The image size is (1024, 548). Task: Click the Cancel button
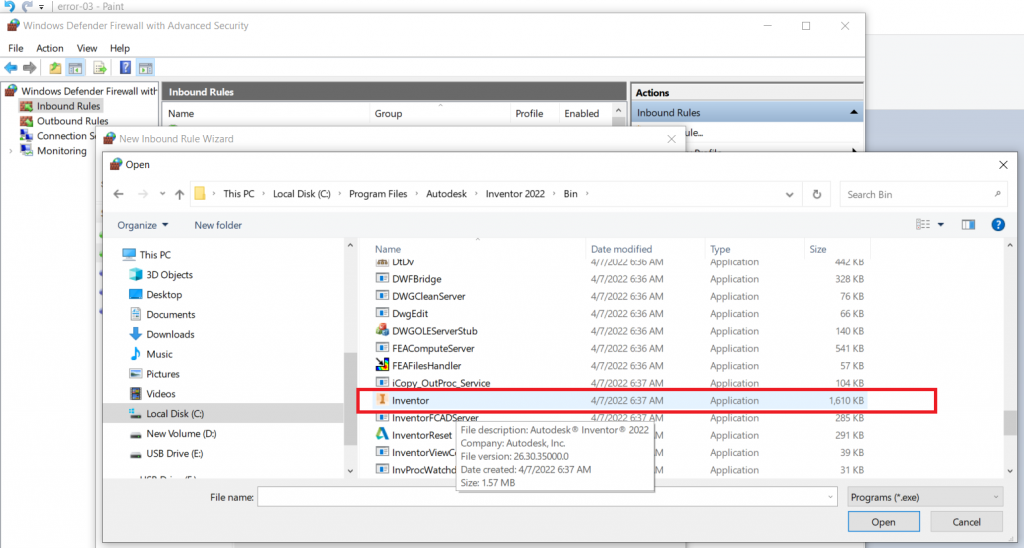966,522
